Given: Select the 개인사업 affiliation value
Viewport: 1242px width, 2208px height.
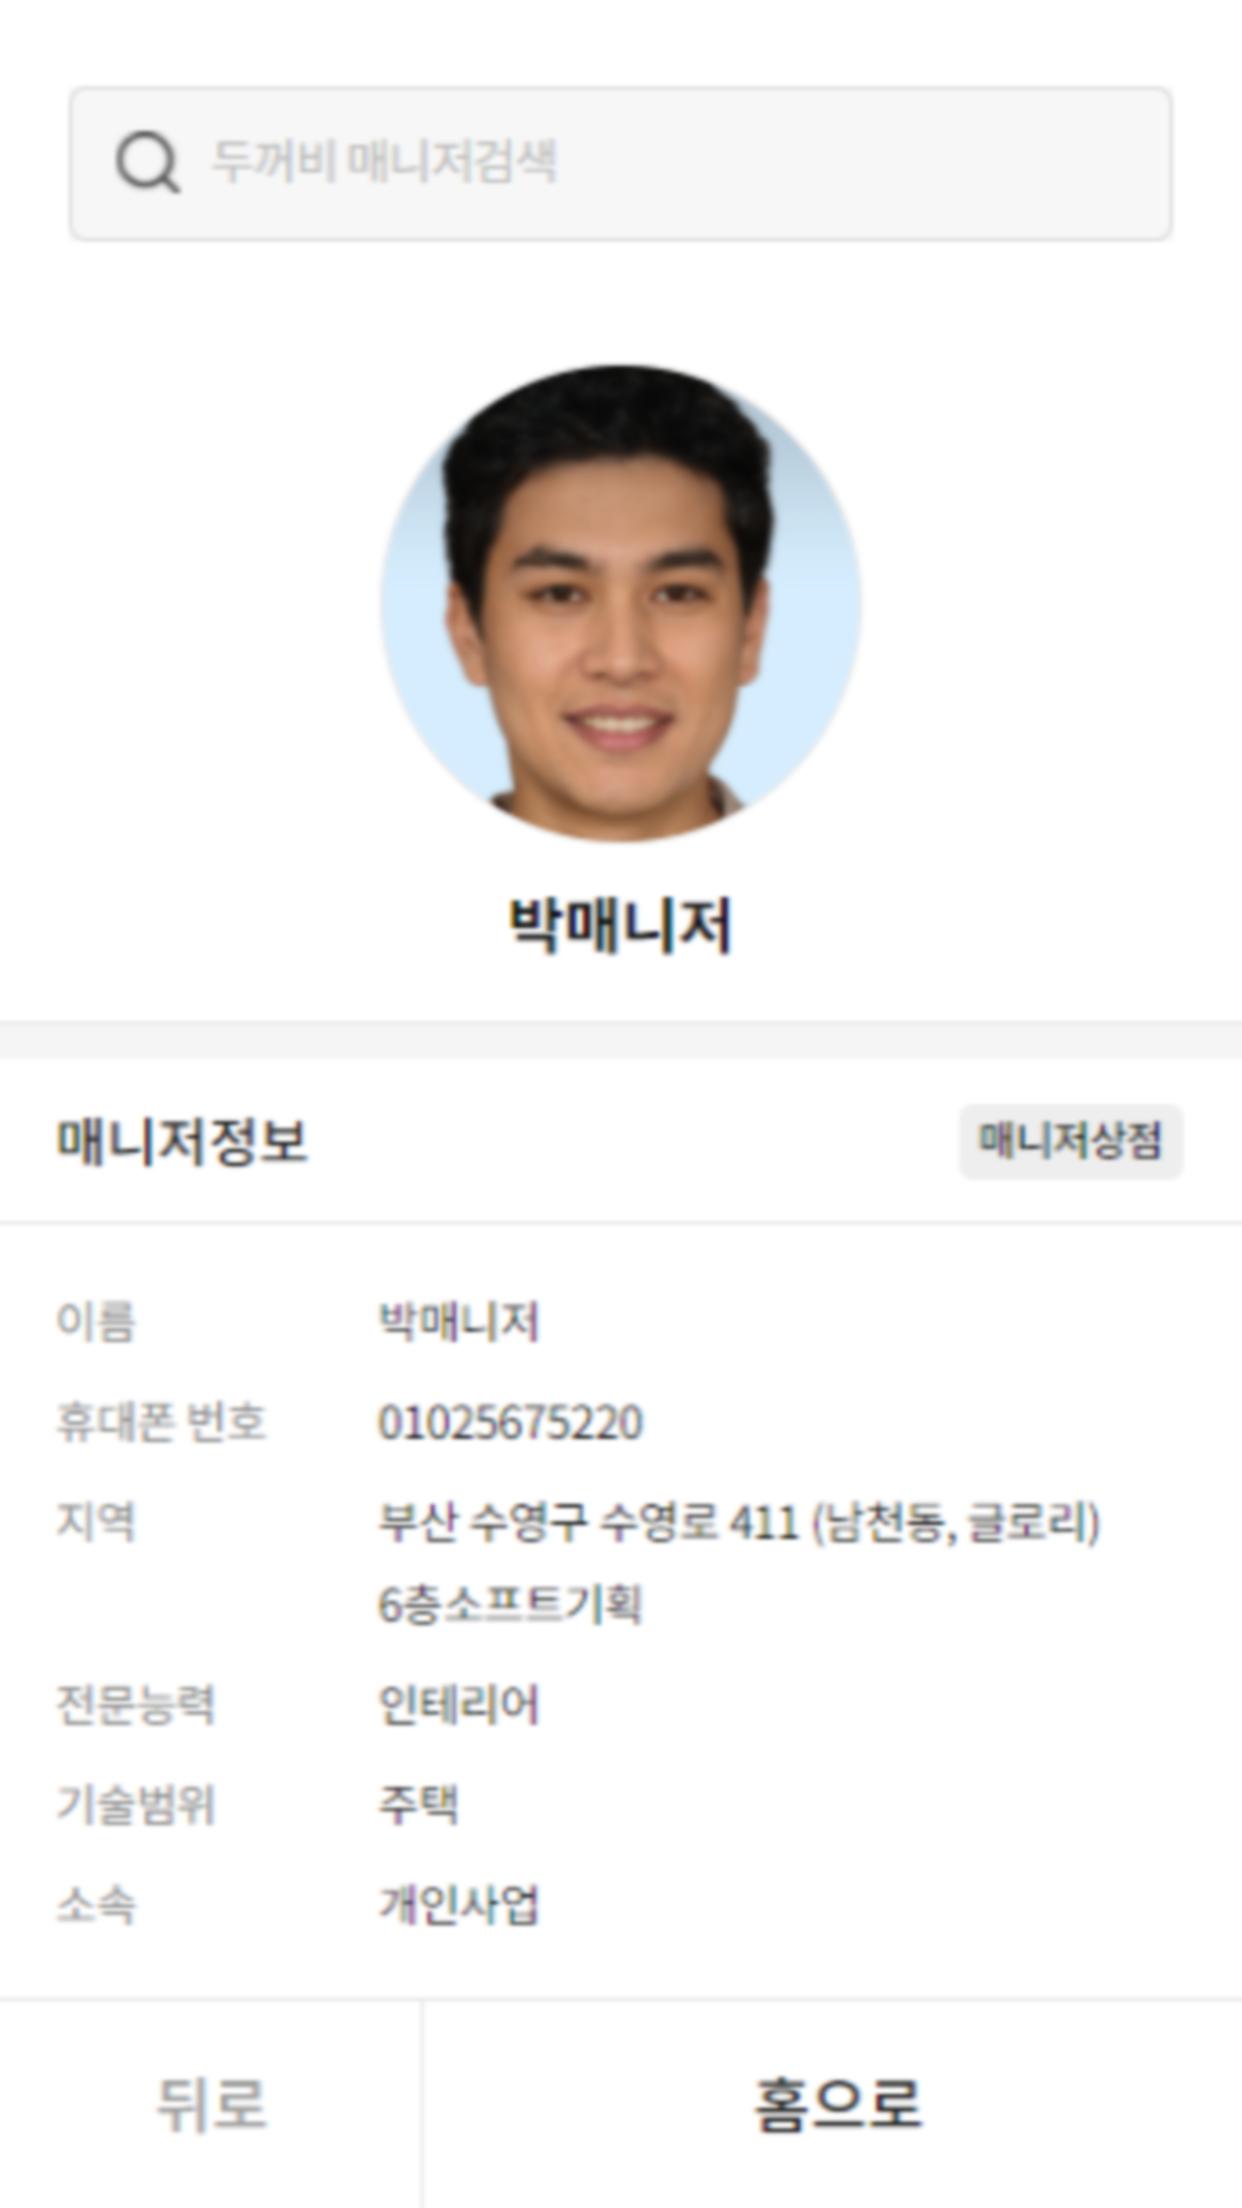Looking at the screenshot, I should click(x=458, y=1904).
